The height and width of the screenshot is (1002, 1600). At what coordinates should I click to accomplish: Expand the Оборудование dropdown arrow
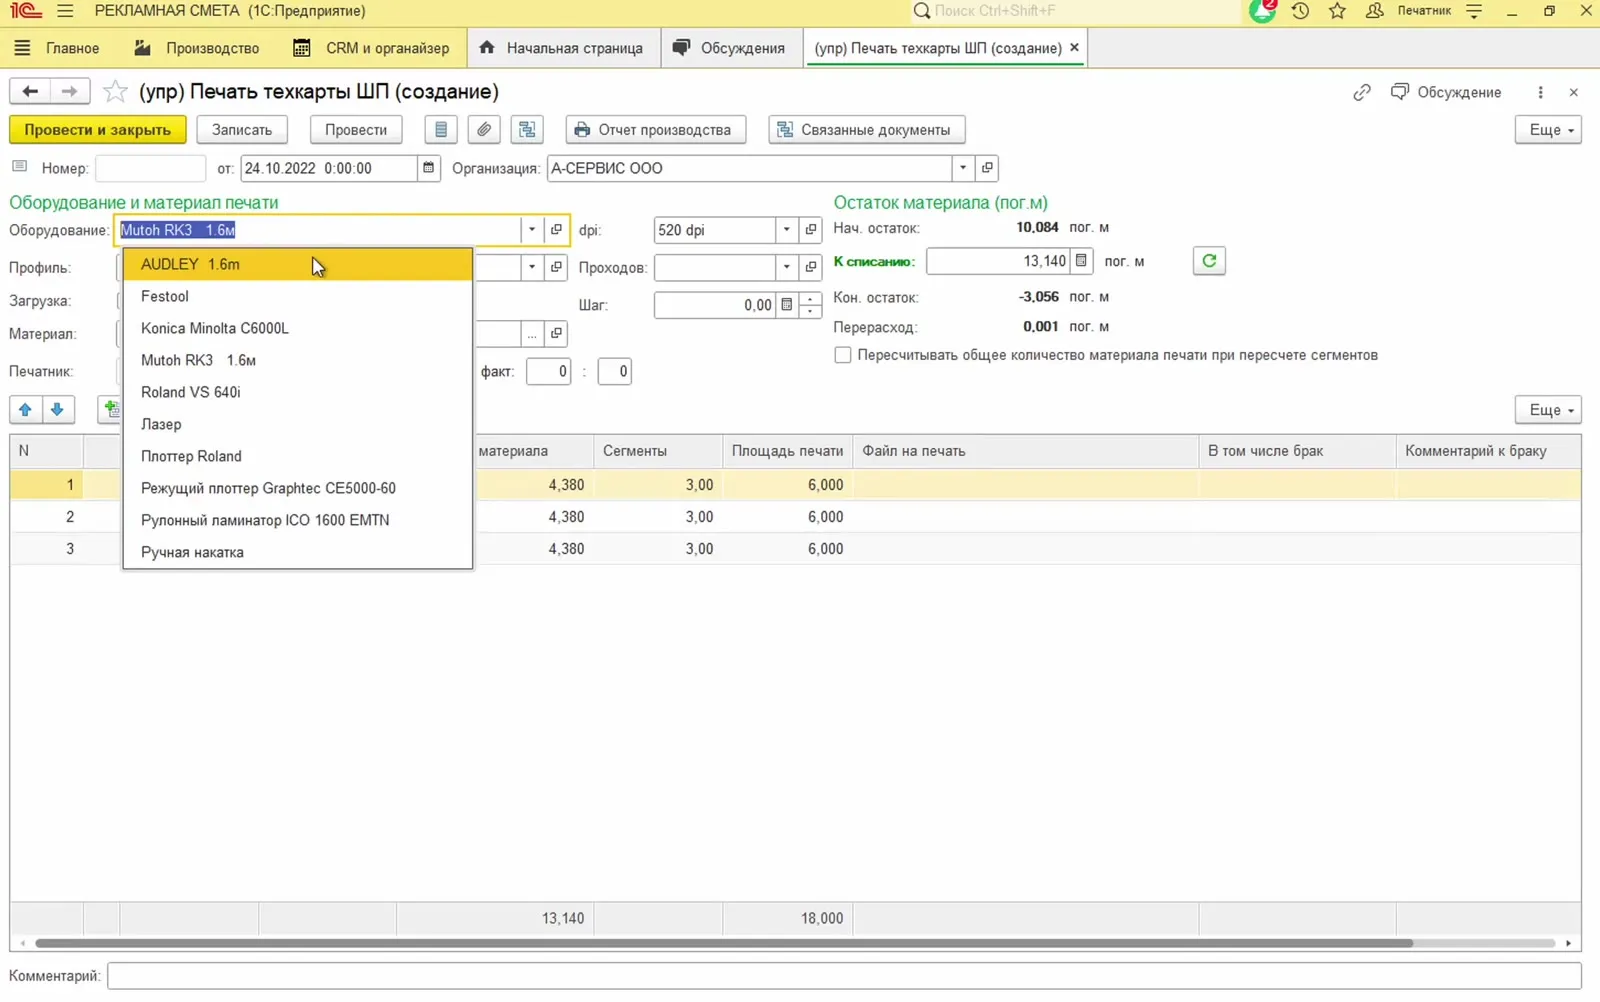532,230
